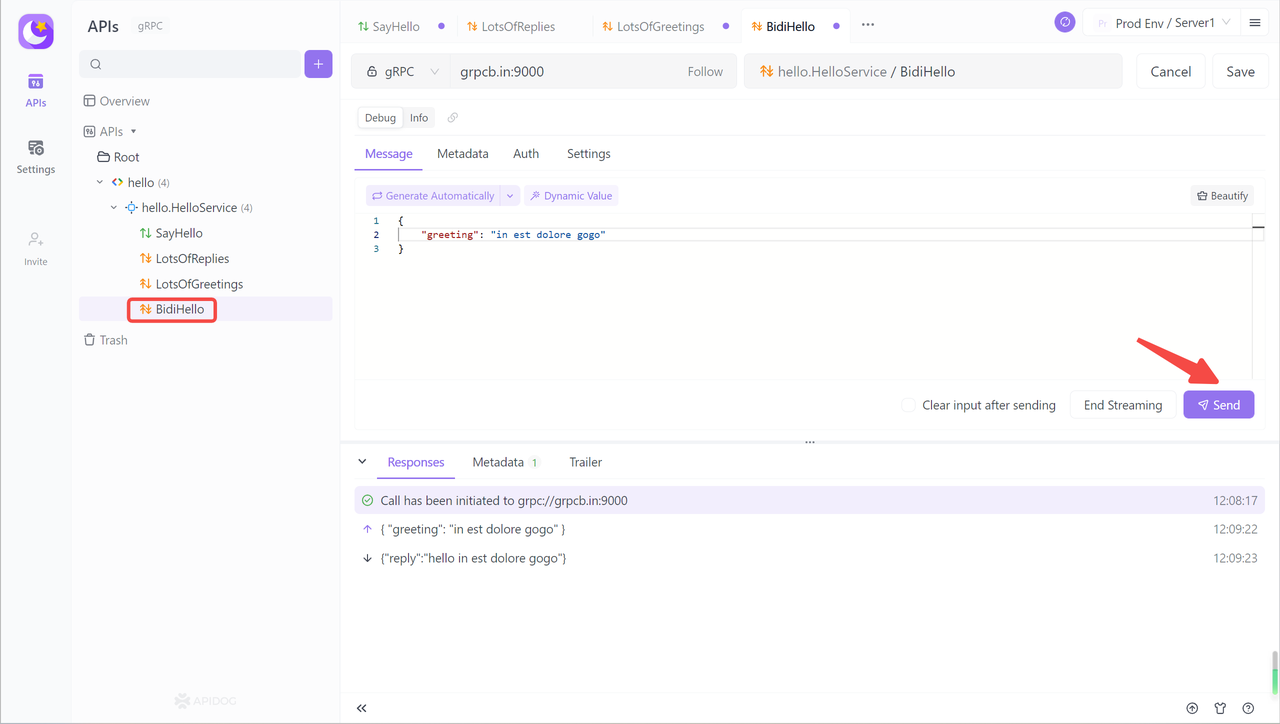The width and height of the screenshot is (1280, 724).
Task: Switch to Info view toggle
Action: [419, 118]
